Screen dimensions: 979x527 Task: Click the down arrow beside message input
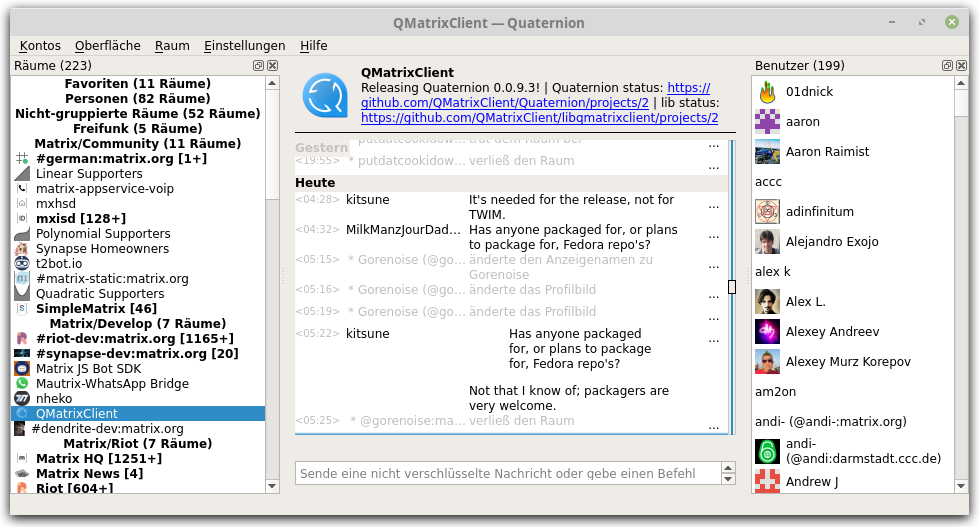(x=728, y=479)
